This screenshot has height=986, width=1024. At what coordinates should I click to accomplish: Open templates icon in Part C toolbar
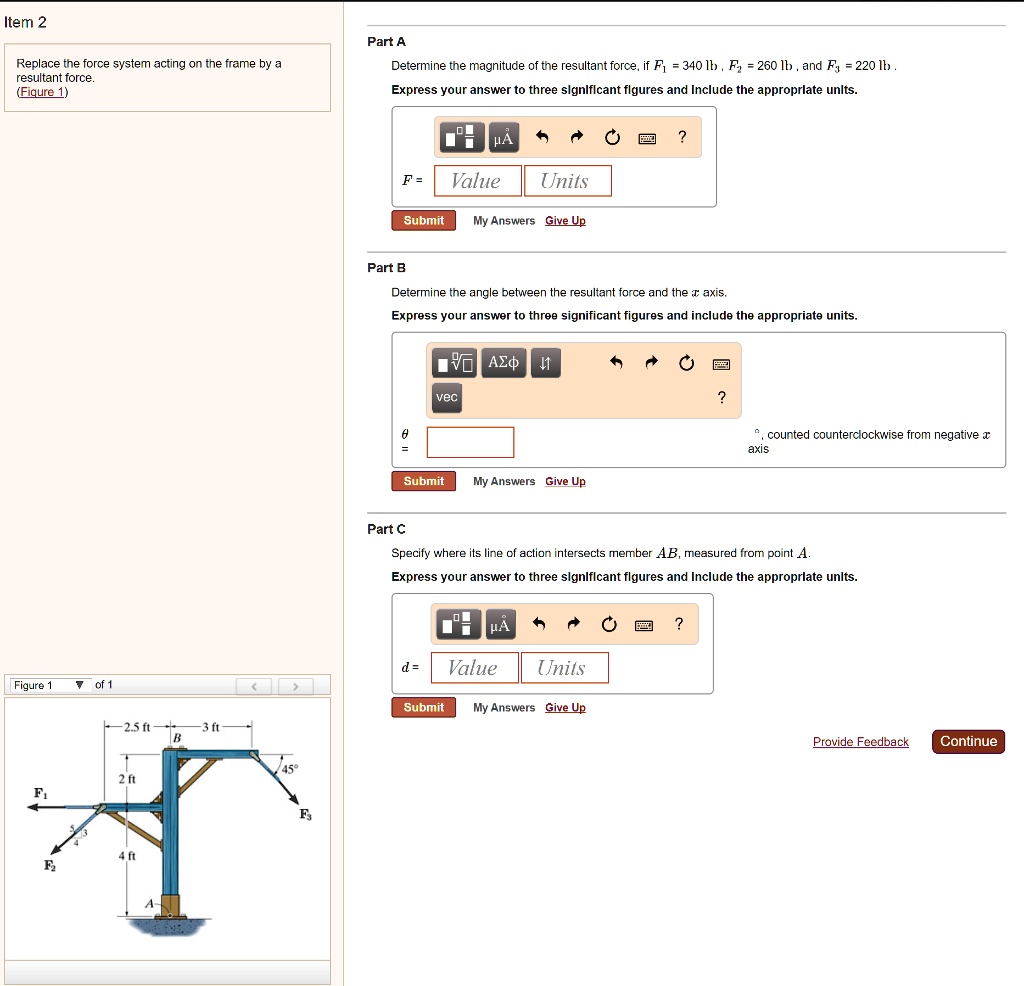(458, 624)
